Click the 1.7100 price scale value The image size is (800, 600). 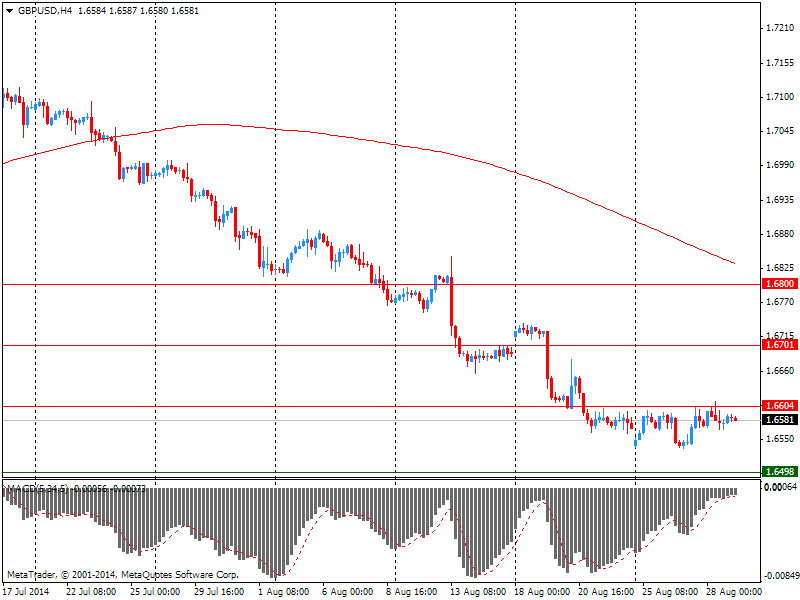point(780,97)
